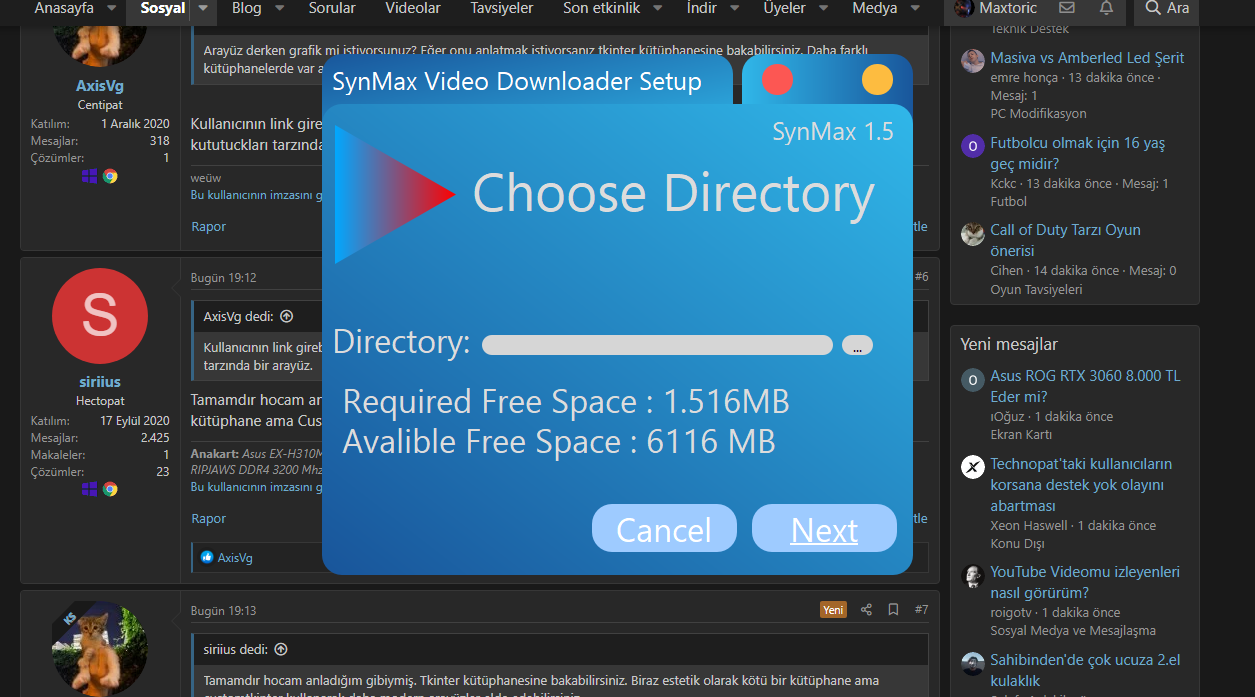1255x697 pixels.
Task: Open 'YouTube Videomu izleyenleri nasıl görürüm?' thread
Action: [x=1085, y=582]
